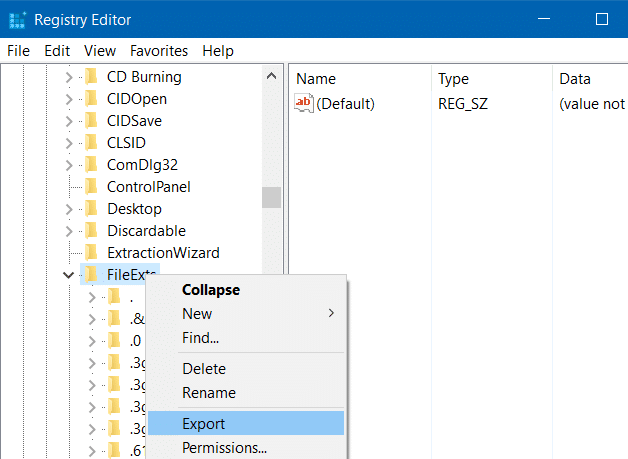Viewport: 628px width, 459px height.
Task: Select the CIDSave tree item
Action: [134, 121]
